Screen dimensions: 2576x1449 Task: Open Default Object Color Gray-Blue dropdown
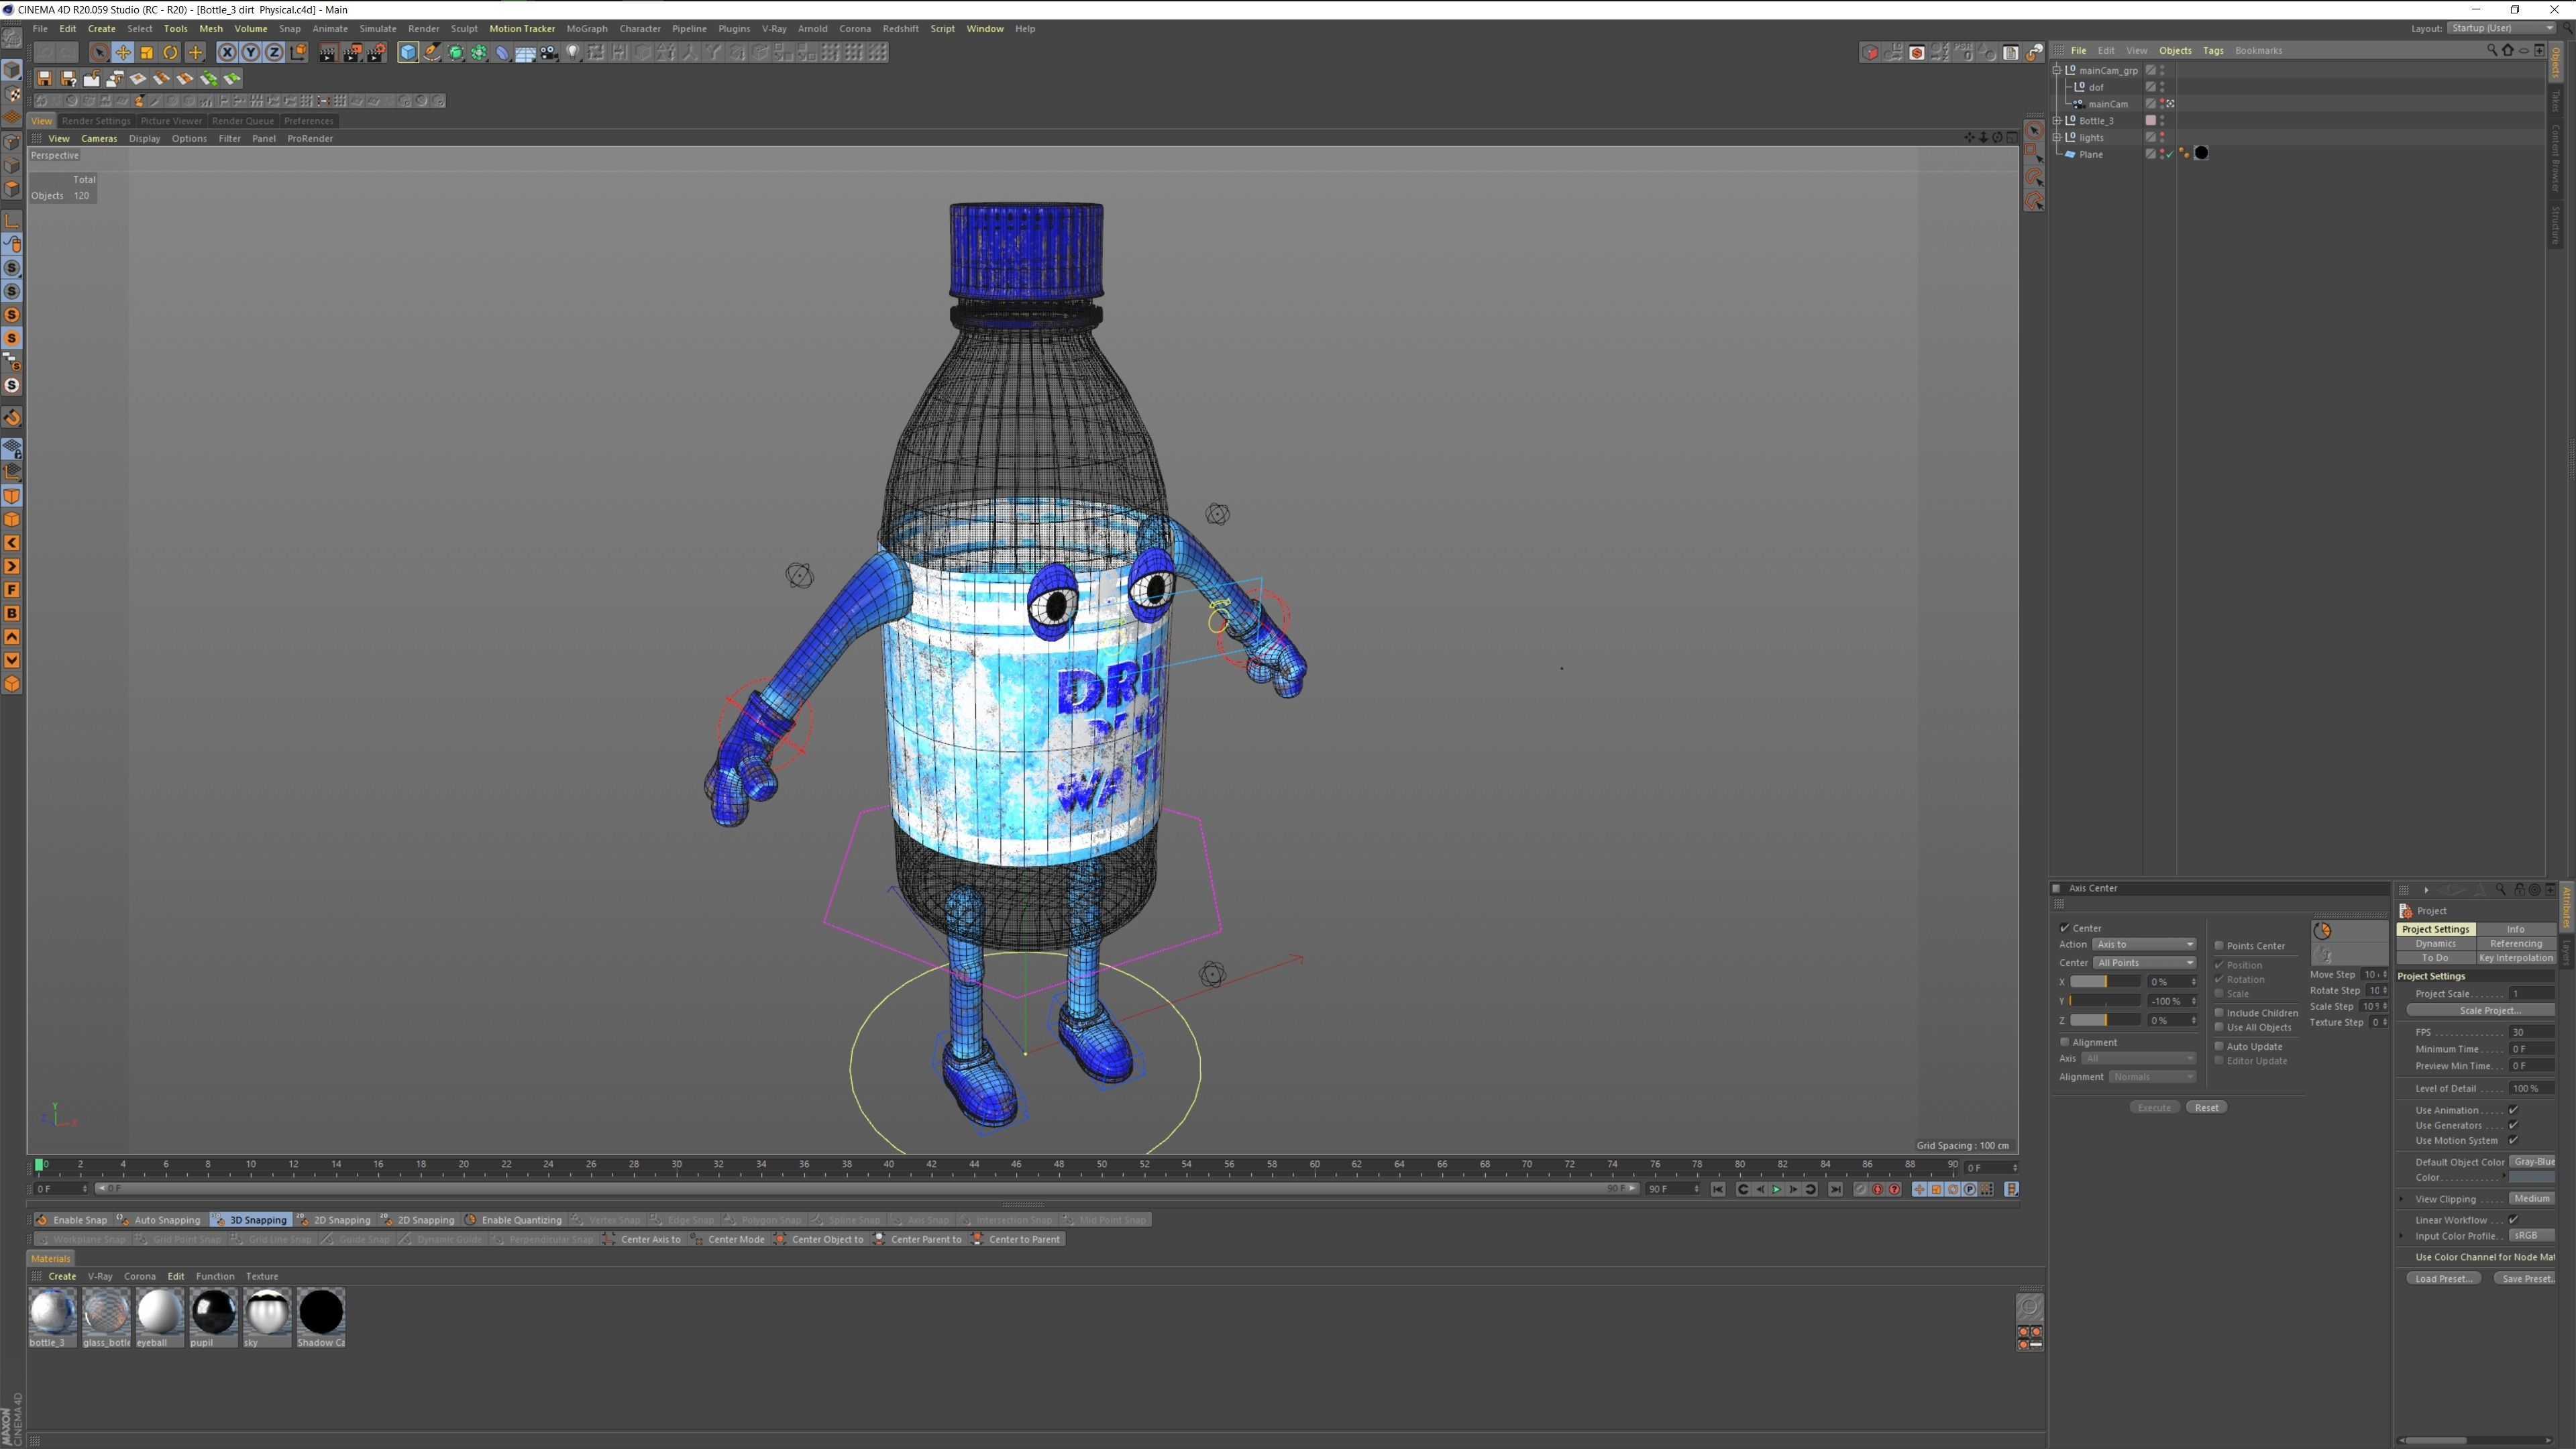[x=2532, y=1162]
